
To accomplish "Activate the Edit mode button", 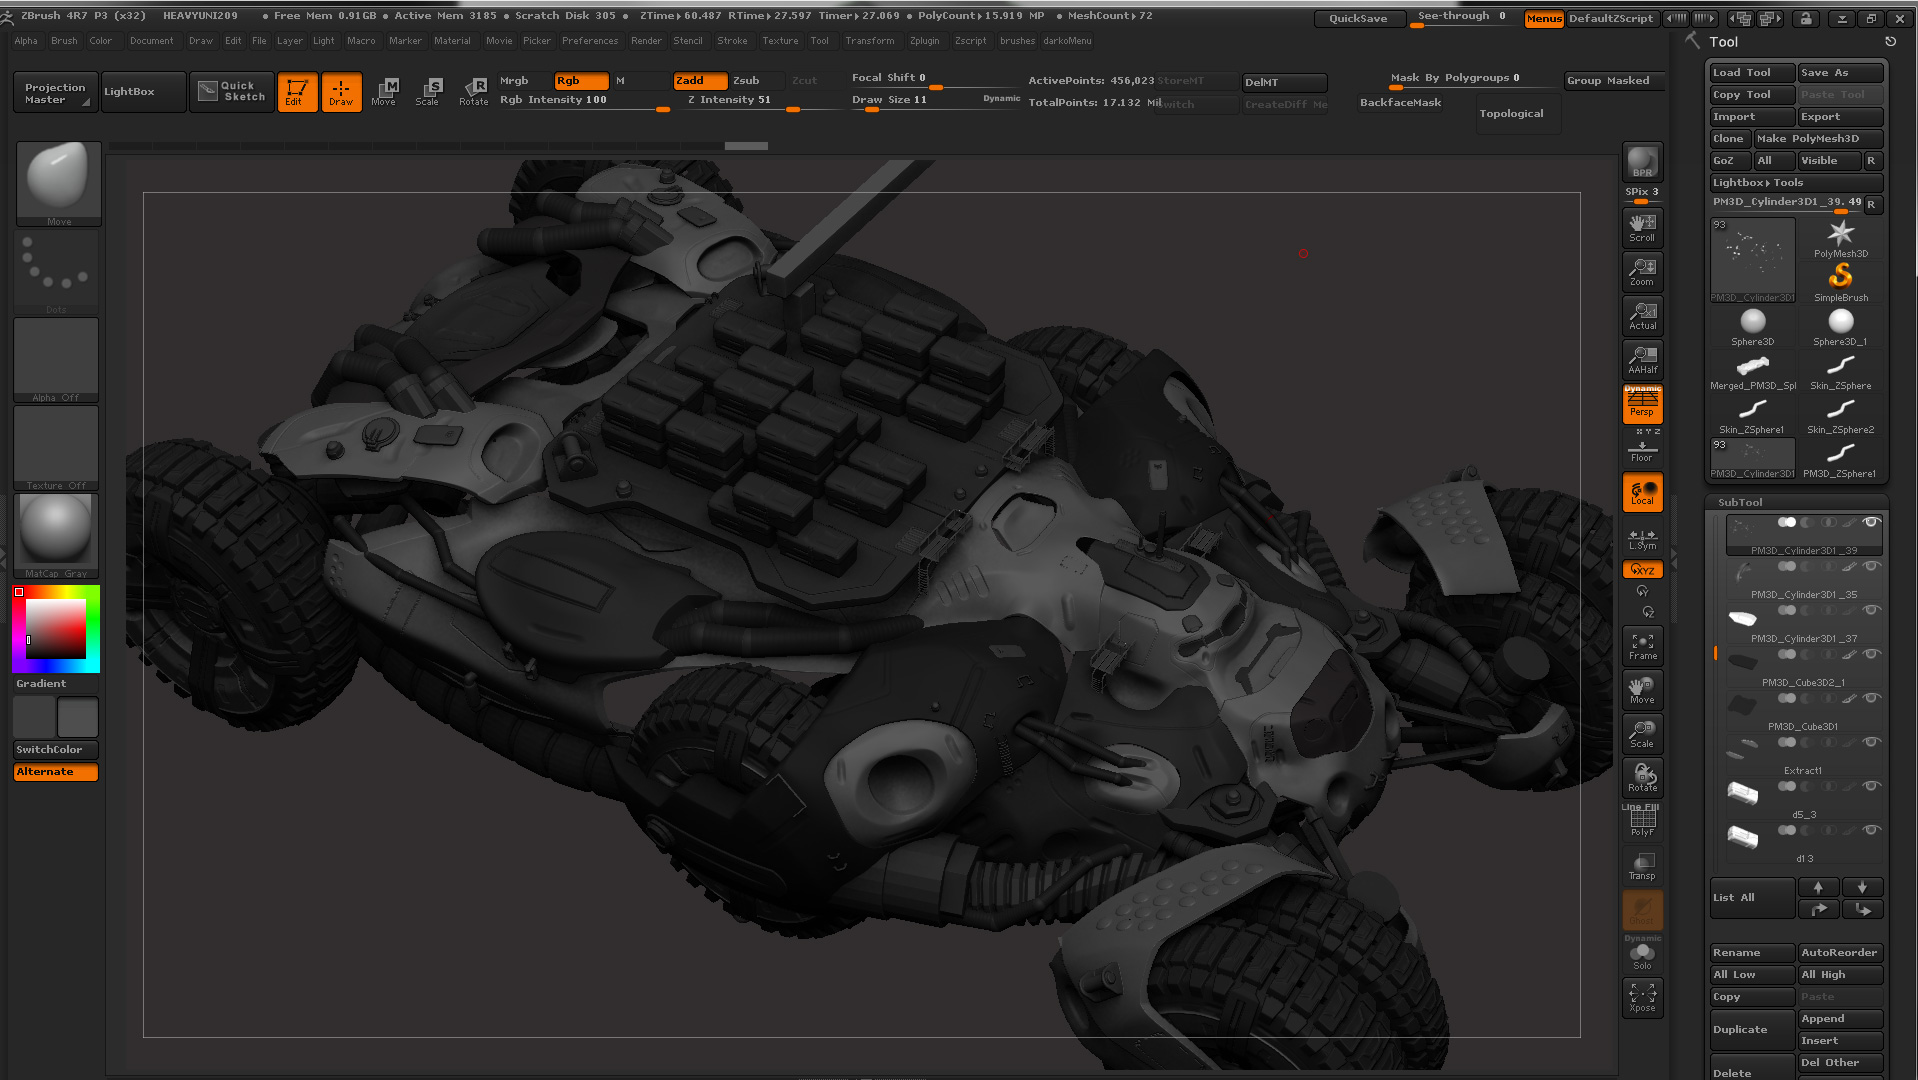I will [x=297, y=92].
